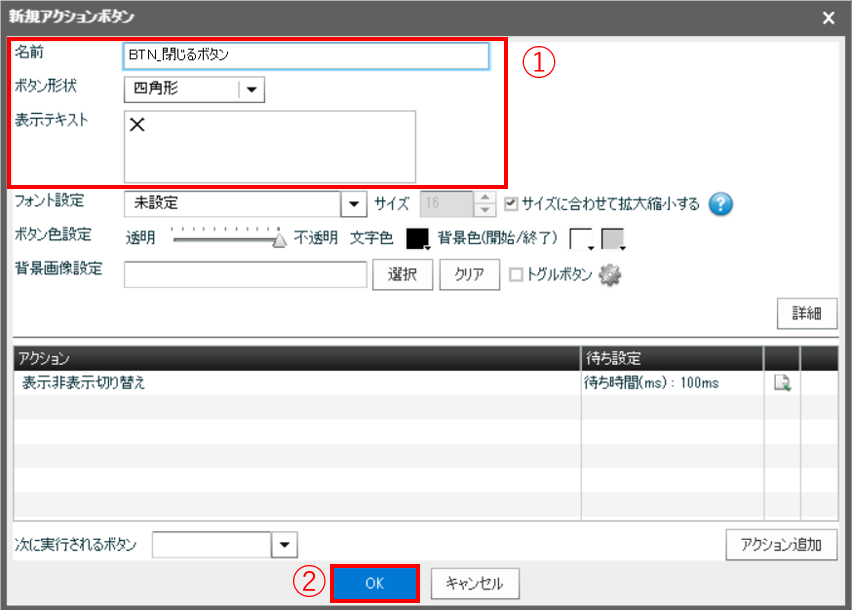Toggle the トグルボタン checkbox

[516, 275]
